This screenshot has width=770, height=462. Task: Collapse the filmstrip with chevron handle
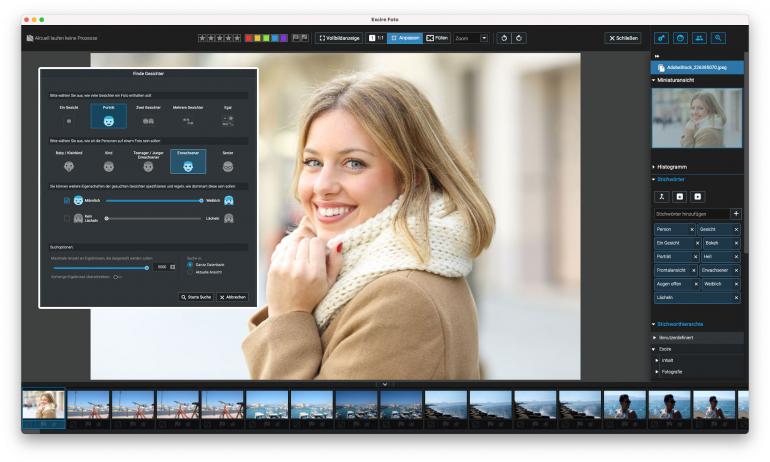385,384
